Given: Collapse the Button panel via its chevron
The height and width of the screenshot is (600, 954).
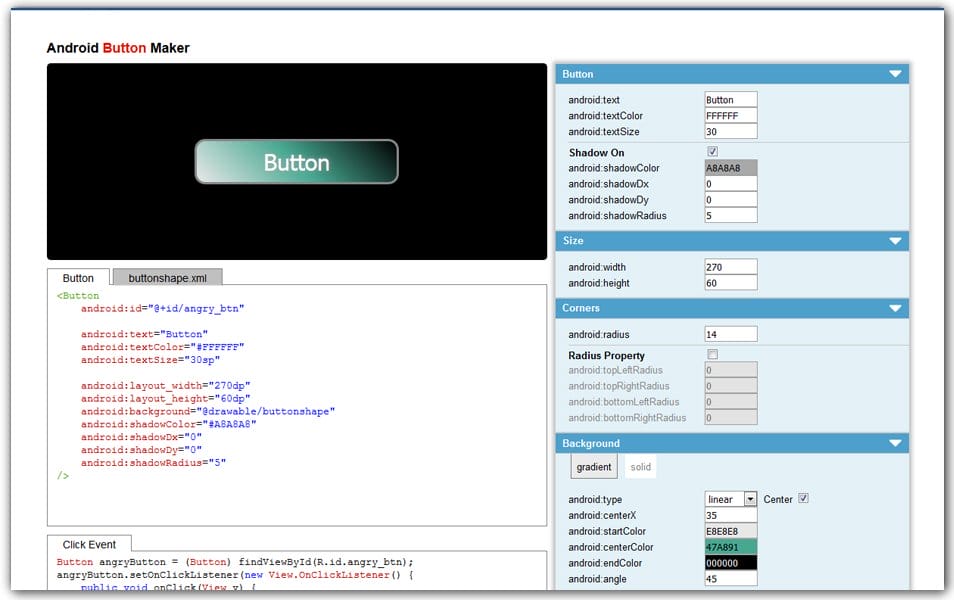Looking at the screenshot, I should [x=897, y=74].
